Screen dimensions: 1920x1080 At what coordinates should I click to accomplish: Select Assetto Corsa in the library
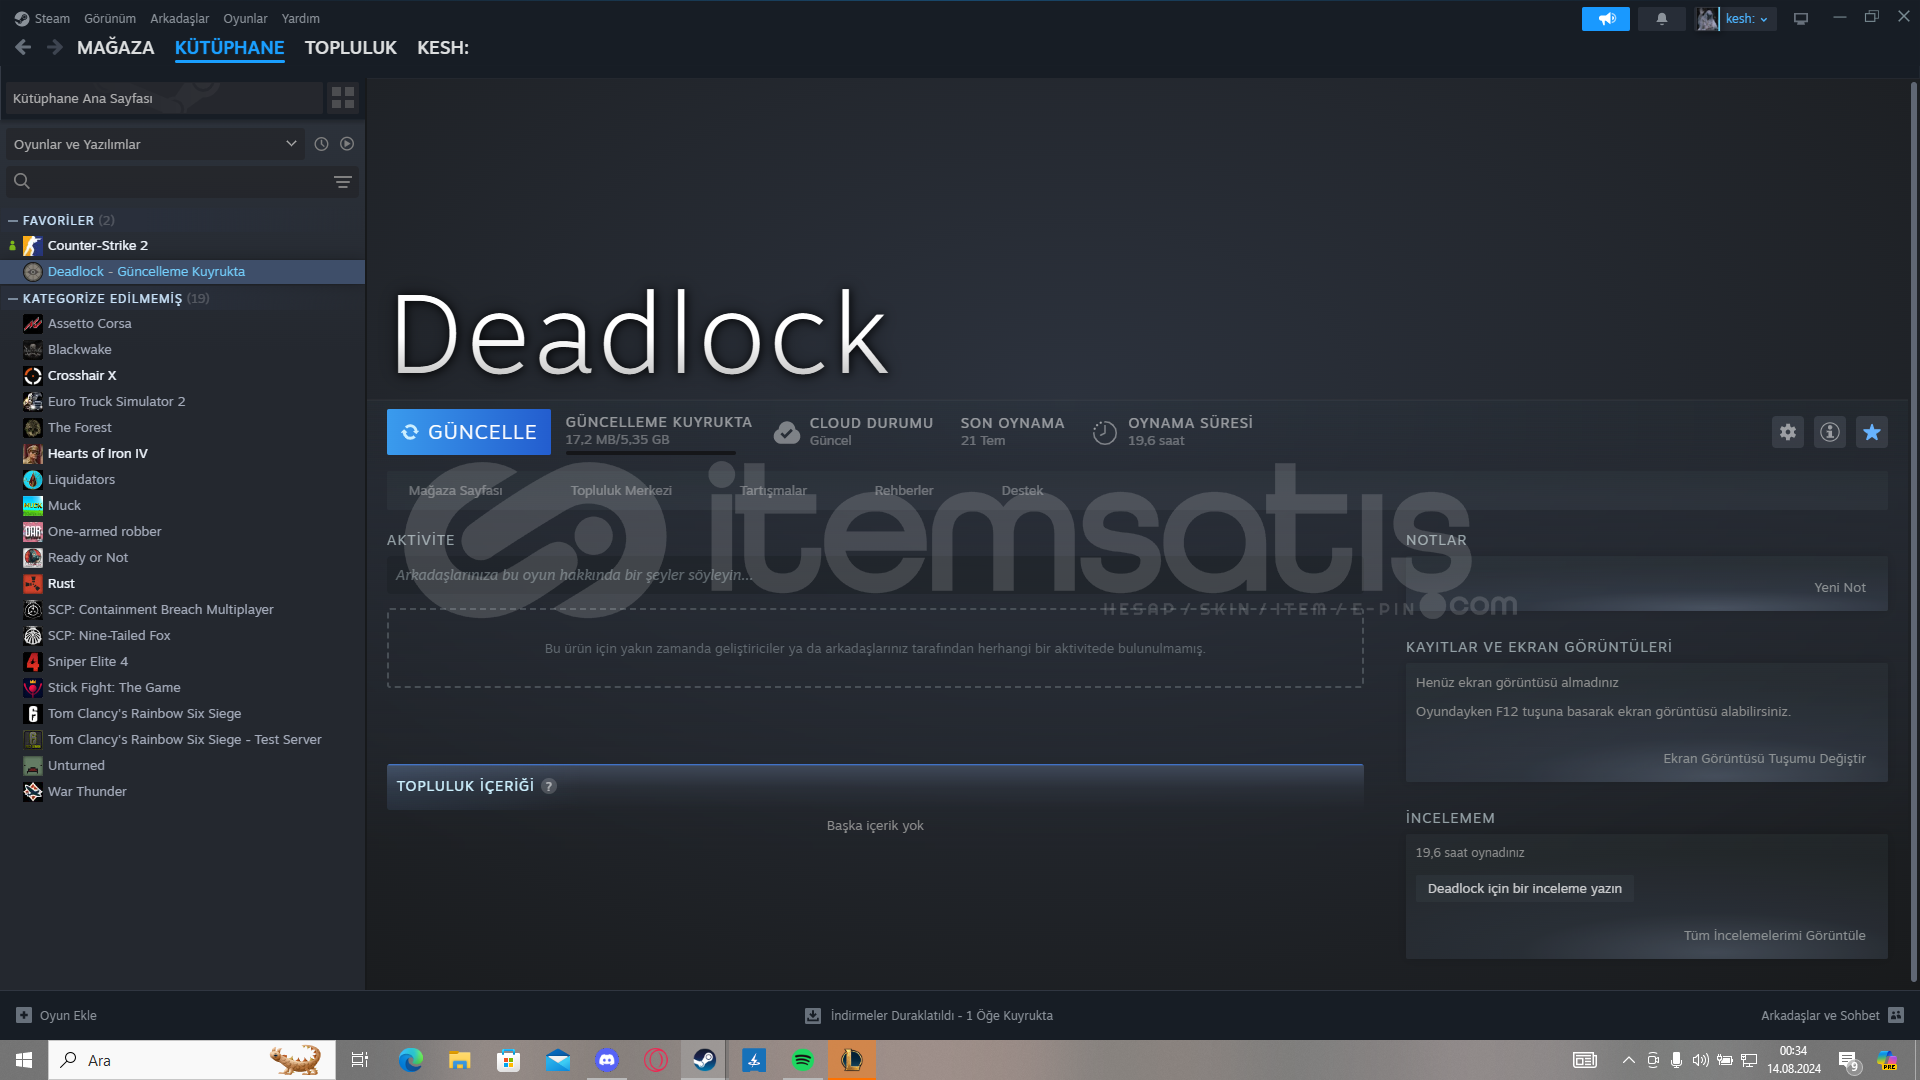click(x=182, y=324)
